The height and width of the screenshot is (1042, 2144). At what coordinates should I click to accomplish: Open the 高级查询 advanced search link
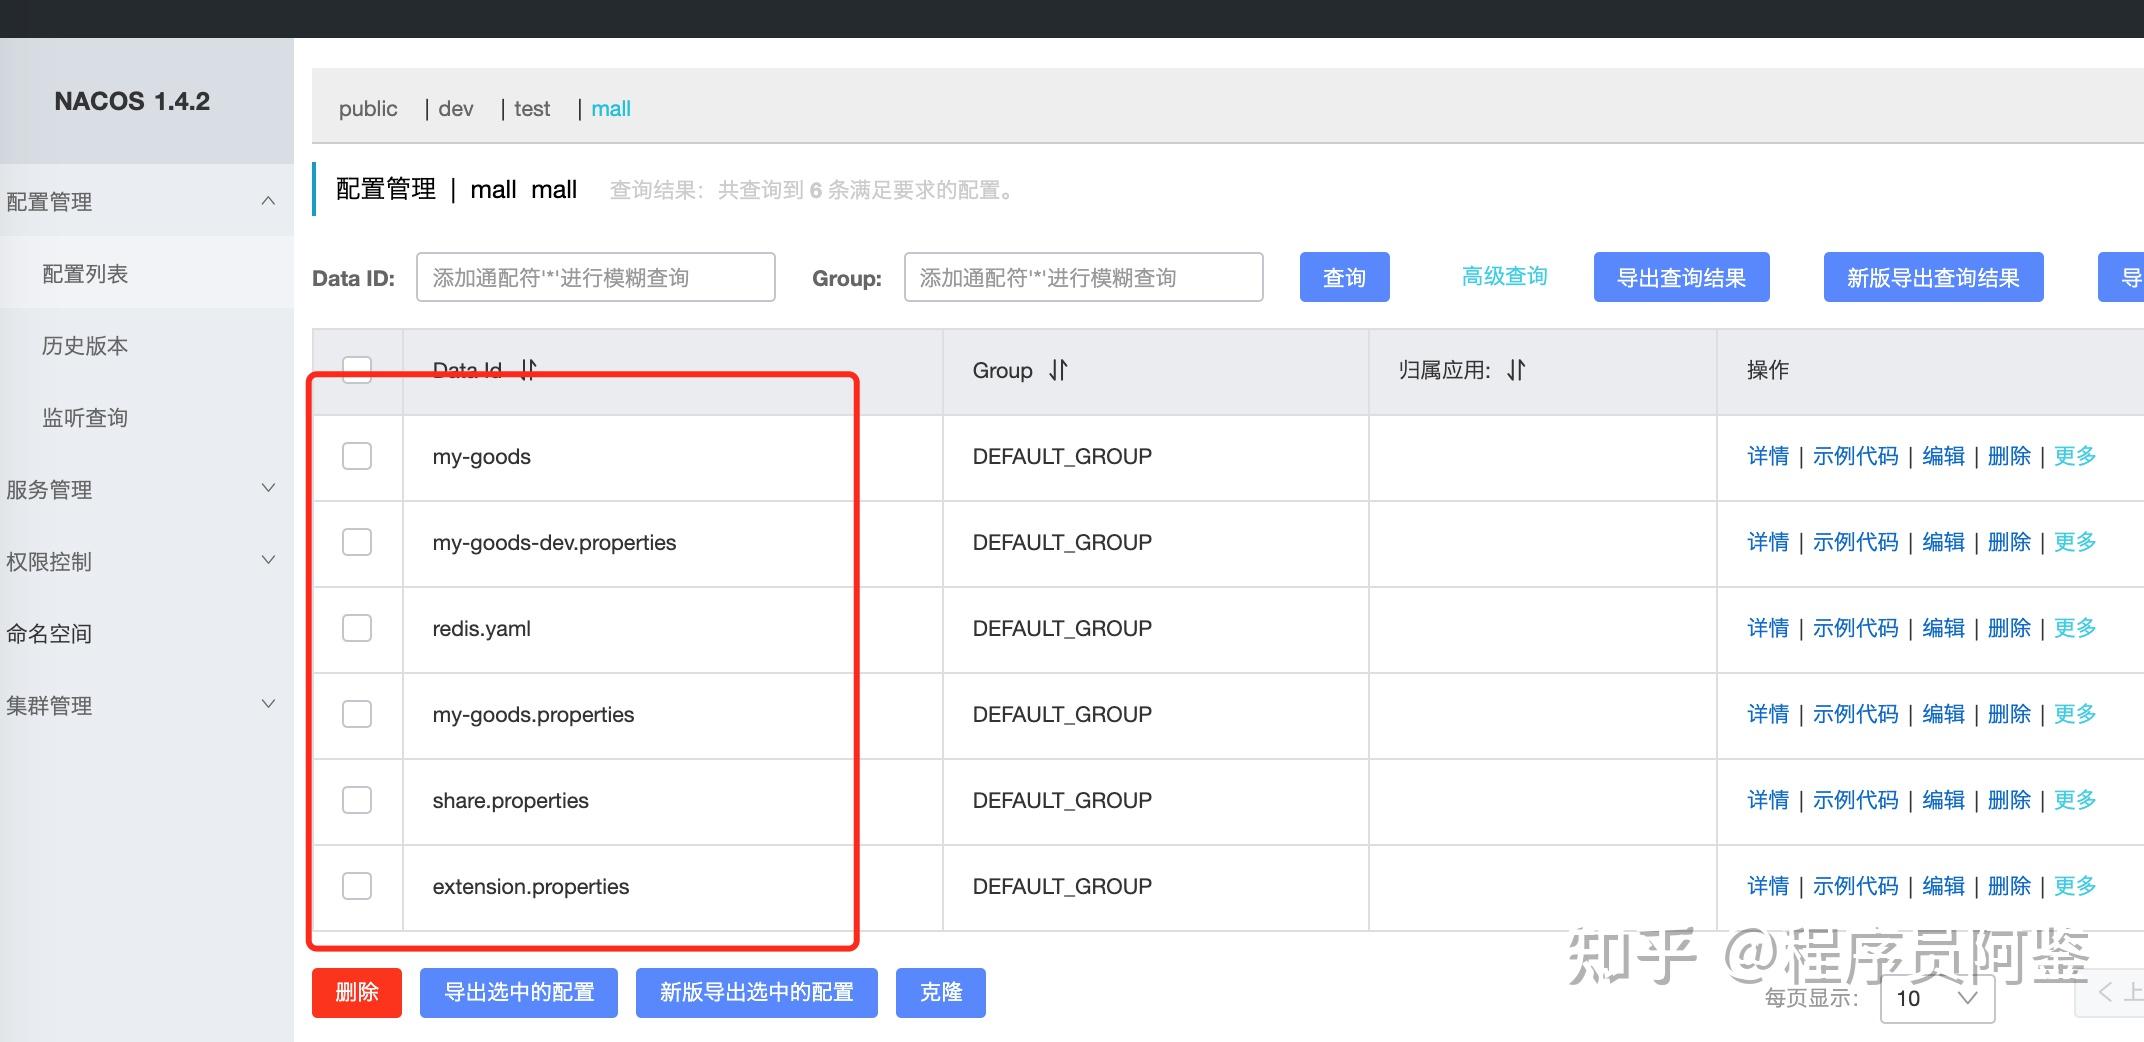[1504, 276]
